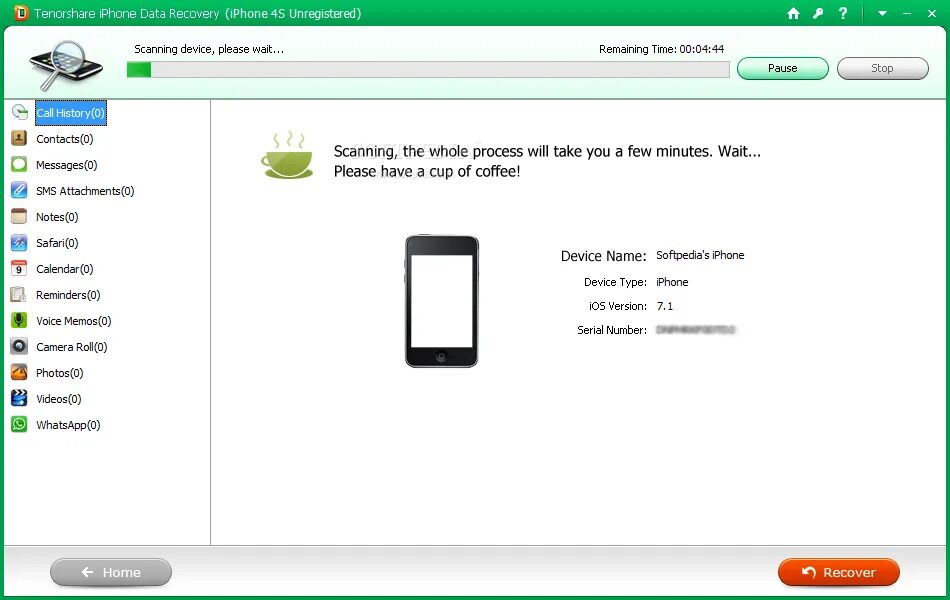Image resolution: width=950 pixels, height=600 pixels.
Task: Stop the scanning process
Action: [883, 68]
